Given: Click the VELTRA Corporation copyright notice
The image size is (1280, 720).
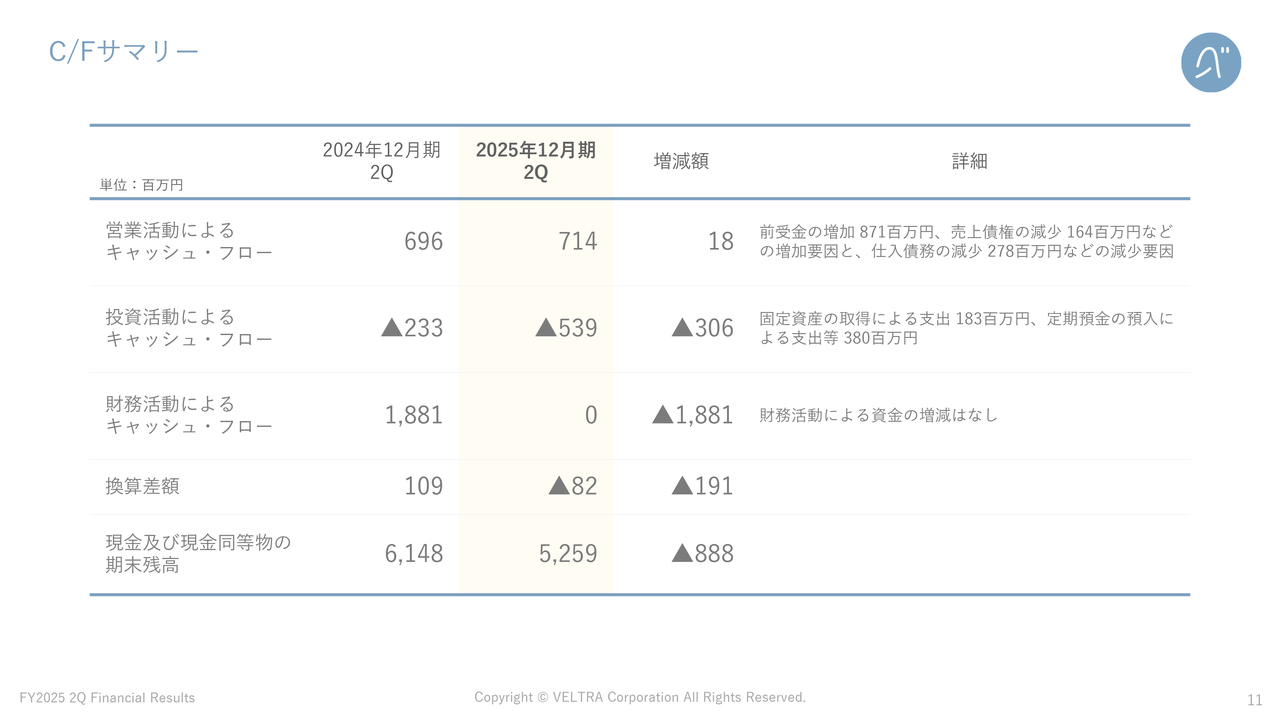Looking at the screenshot, I should (x=640, y=697).
